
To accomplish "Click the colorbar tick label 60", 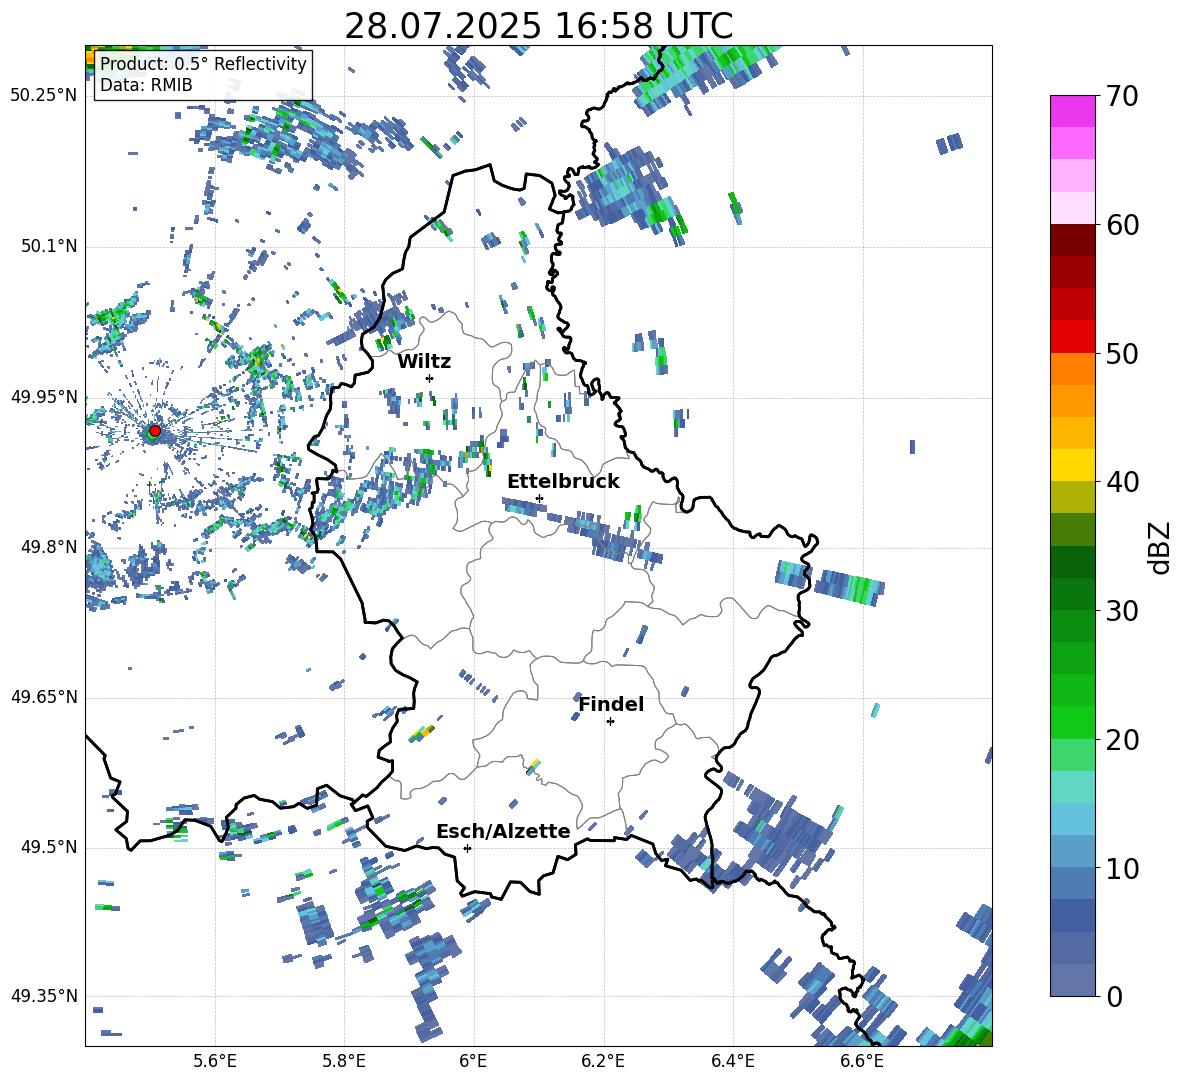I will [1122, 225].
